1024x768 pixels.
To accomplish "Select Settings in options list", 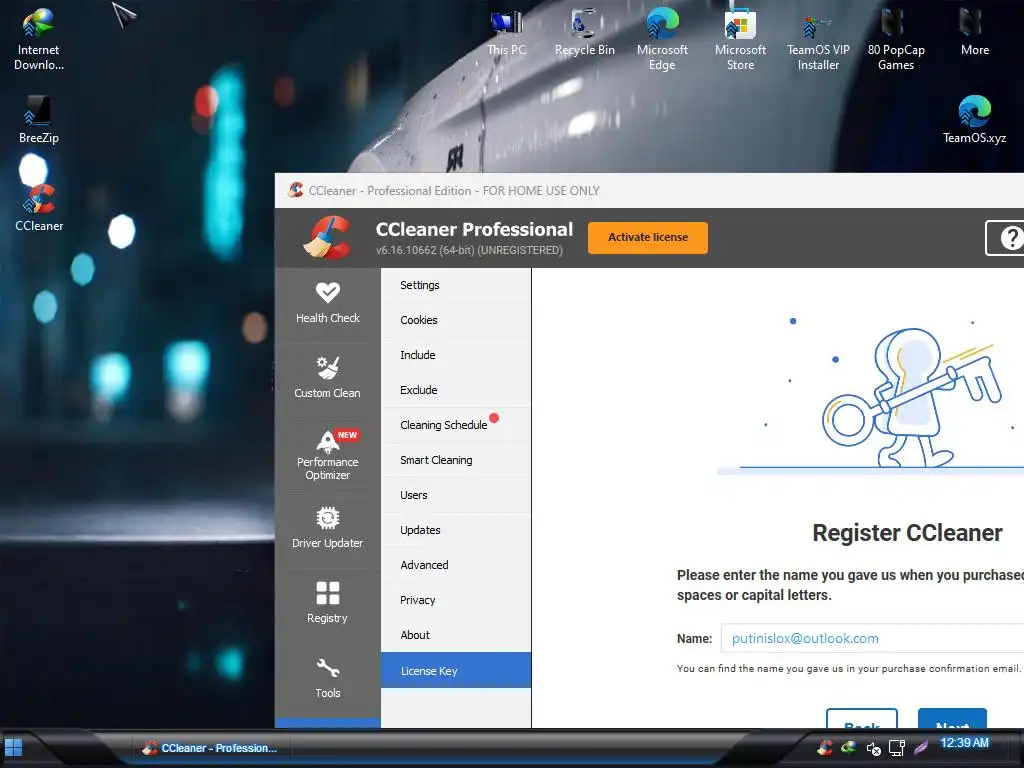I will pyautogui.click(x=456, y=285).
